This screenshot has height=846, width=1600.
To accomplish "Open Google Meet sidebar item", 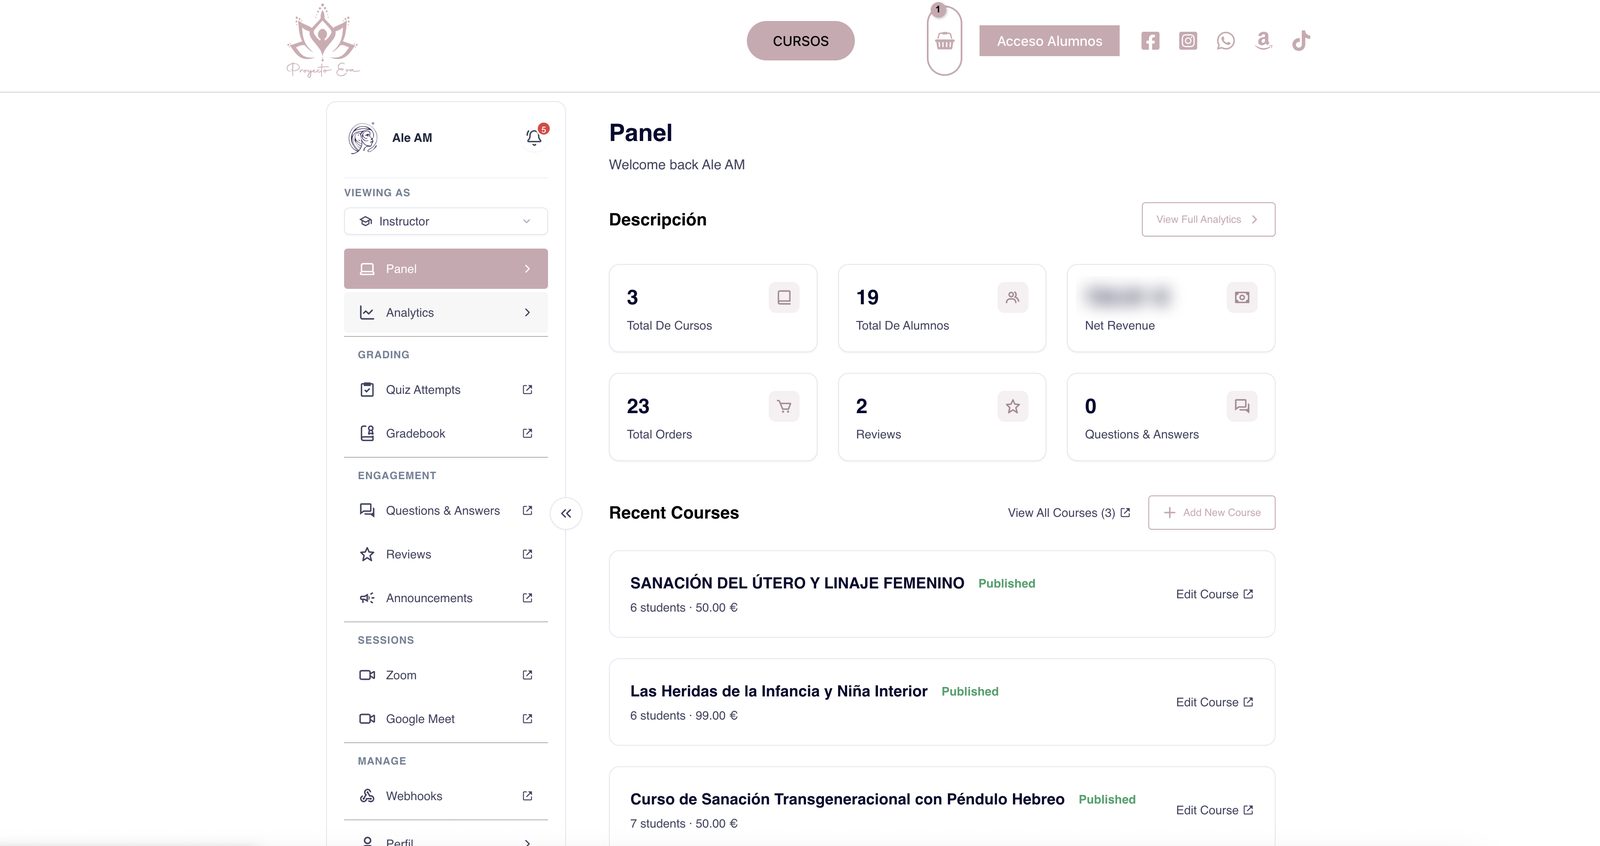I will click(x=446, y=719).
